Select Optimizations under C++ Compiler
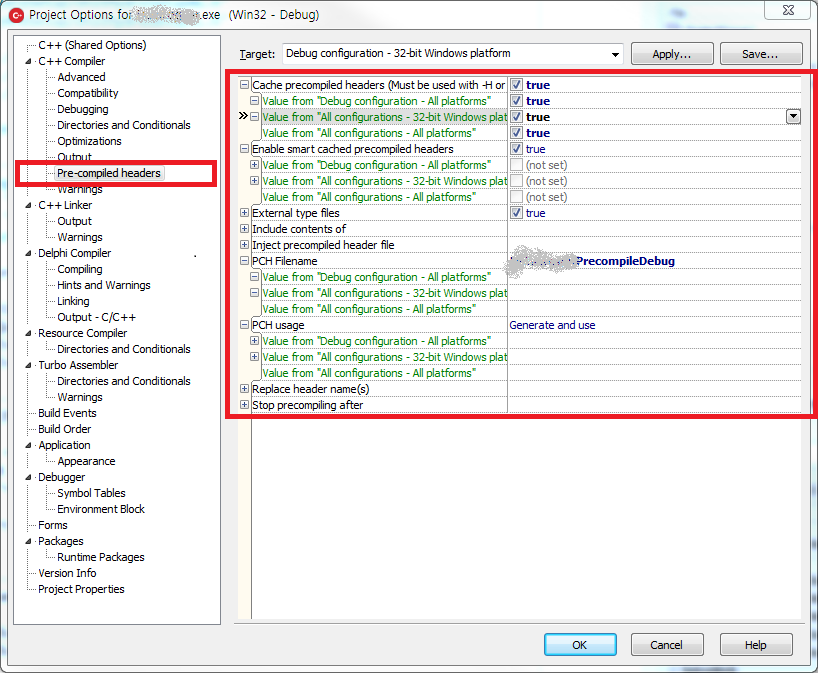 (89, 141)
